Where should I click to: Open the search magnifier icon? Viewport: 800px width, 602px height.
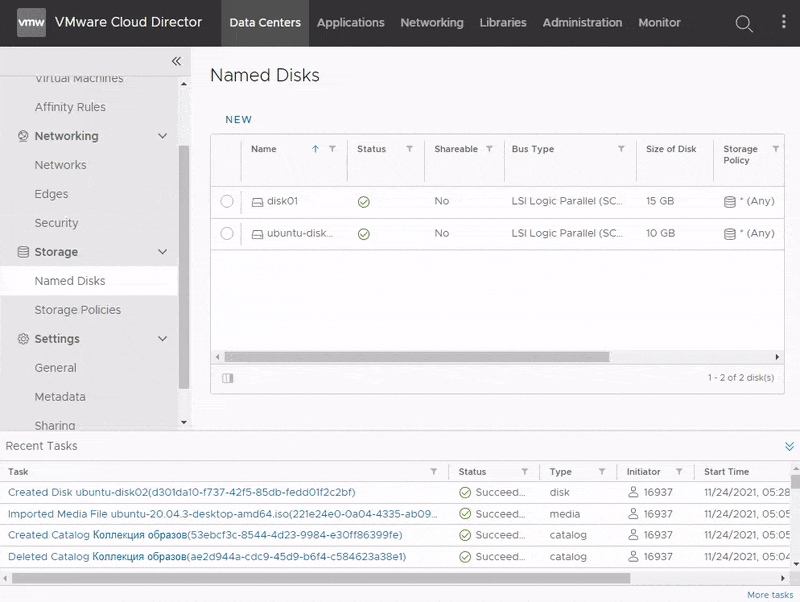(744, 23)
